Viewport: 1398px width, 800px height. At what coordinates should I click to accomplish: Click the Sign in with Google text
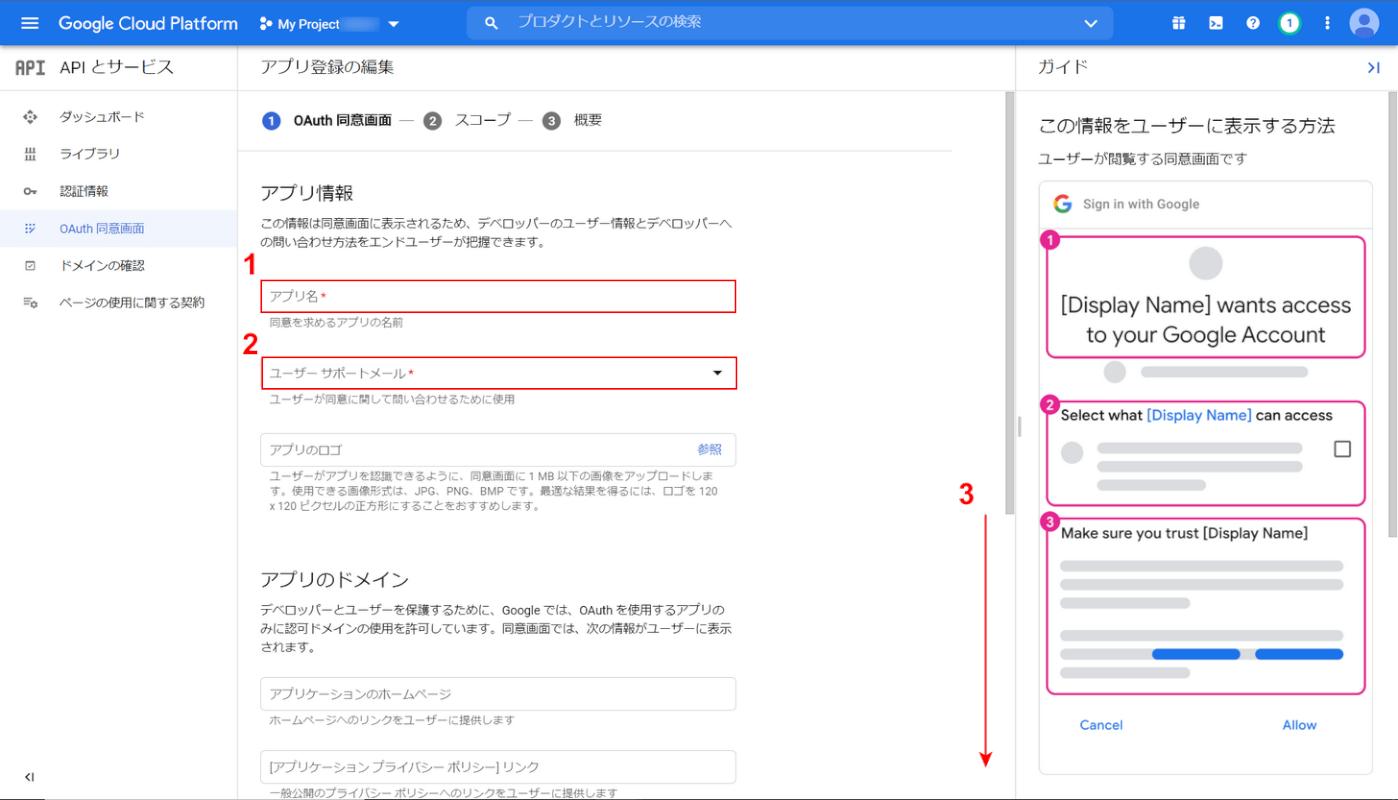[1141, 204]
